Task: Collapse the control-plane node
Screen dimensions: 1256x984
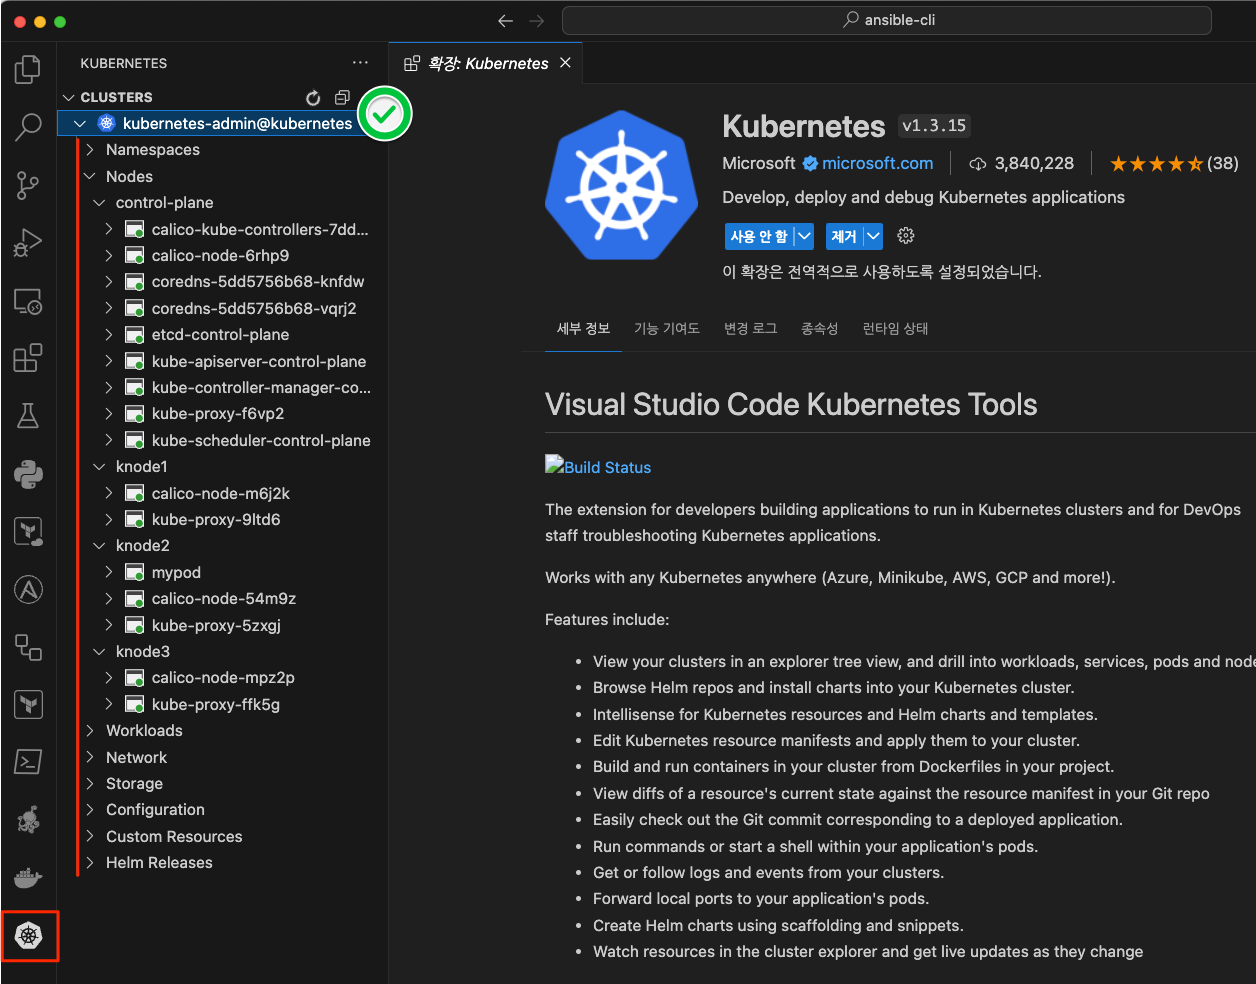Action: click(99, 203)
